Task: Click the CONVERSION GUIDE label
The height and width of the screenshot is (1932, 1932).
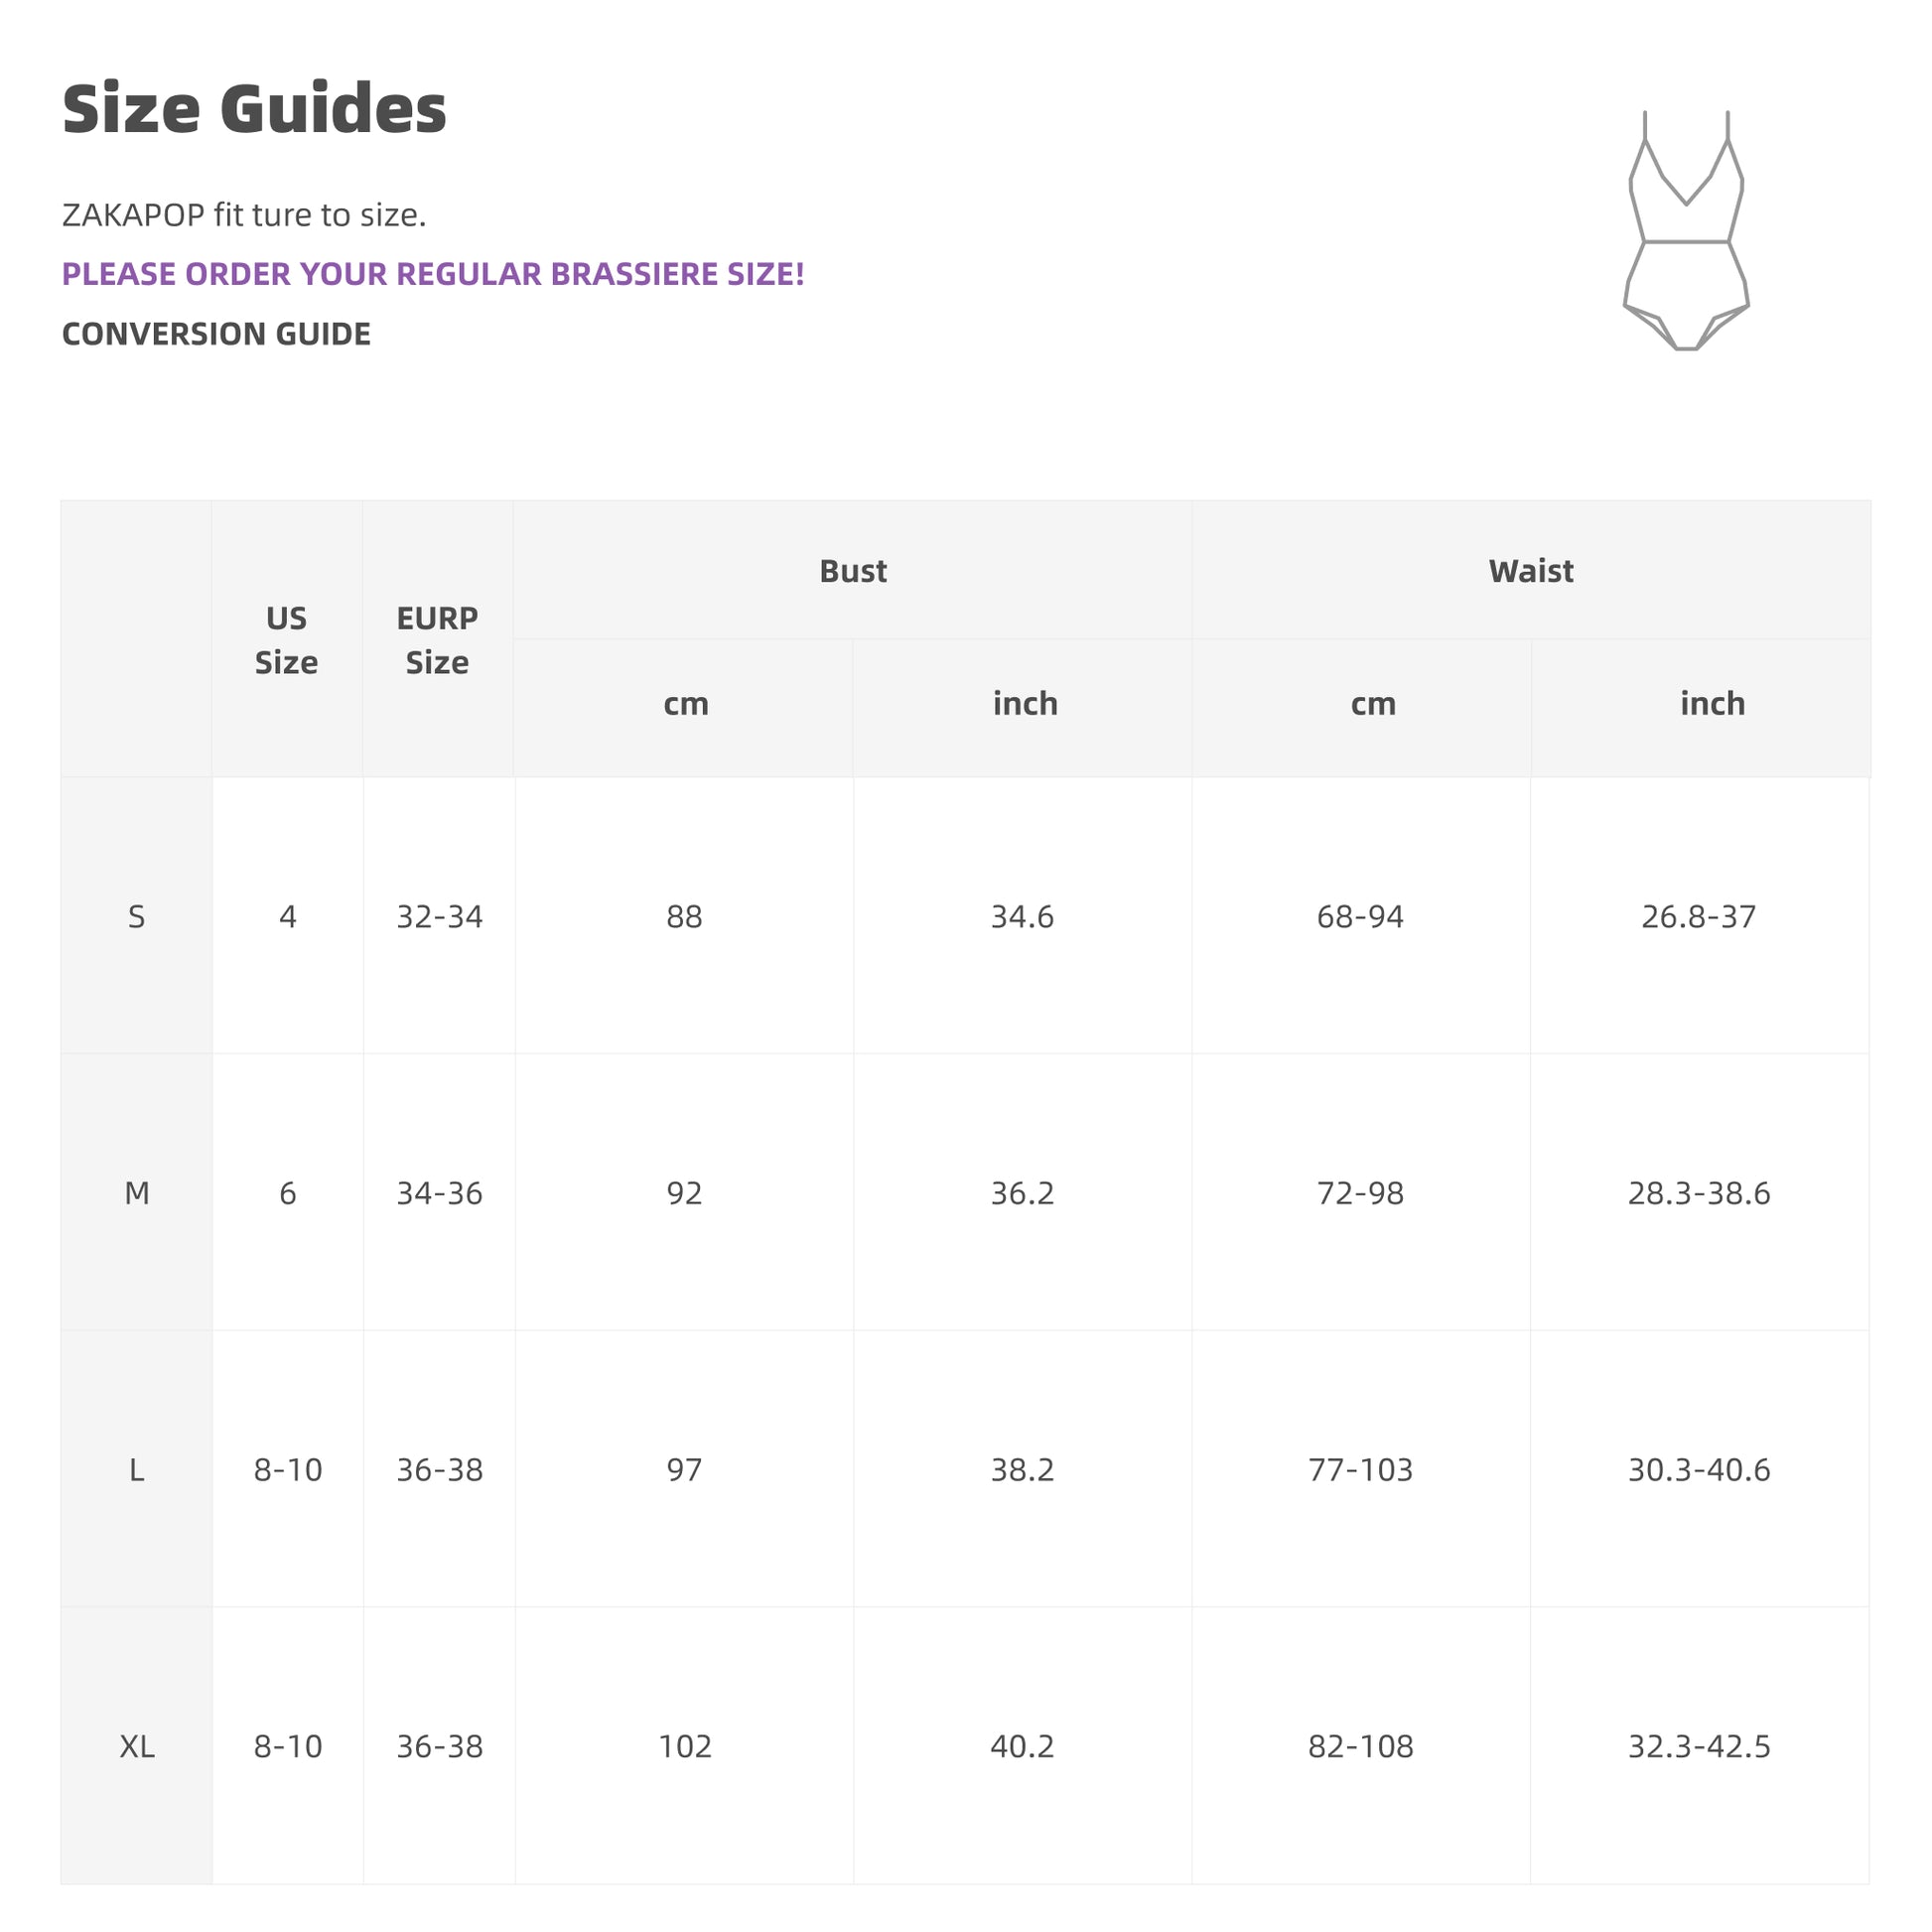Action: pos(216,334)
